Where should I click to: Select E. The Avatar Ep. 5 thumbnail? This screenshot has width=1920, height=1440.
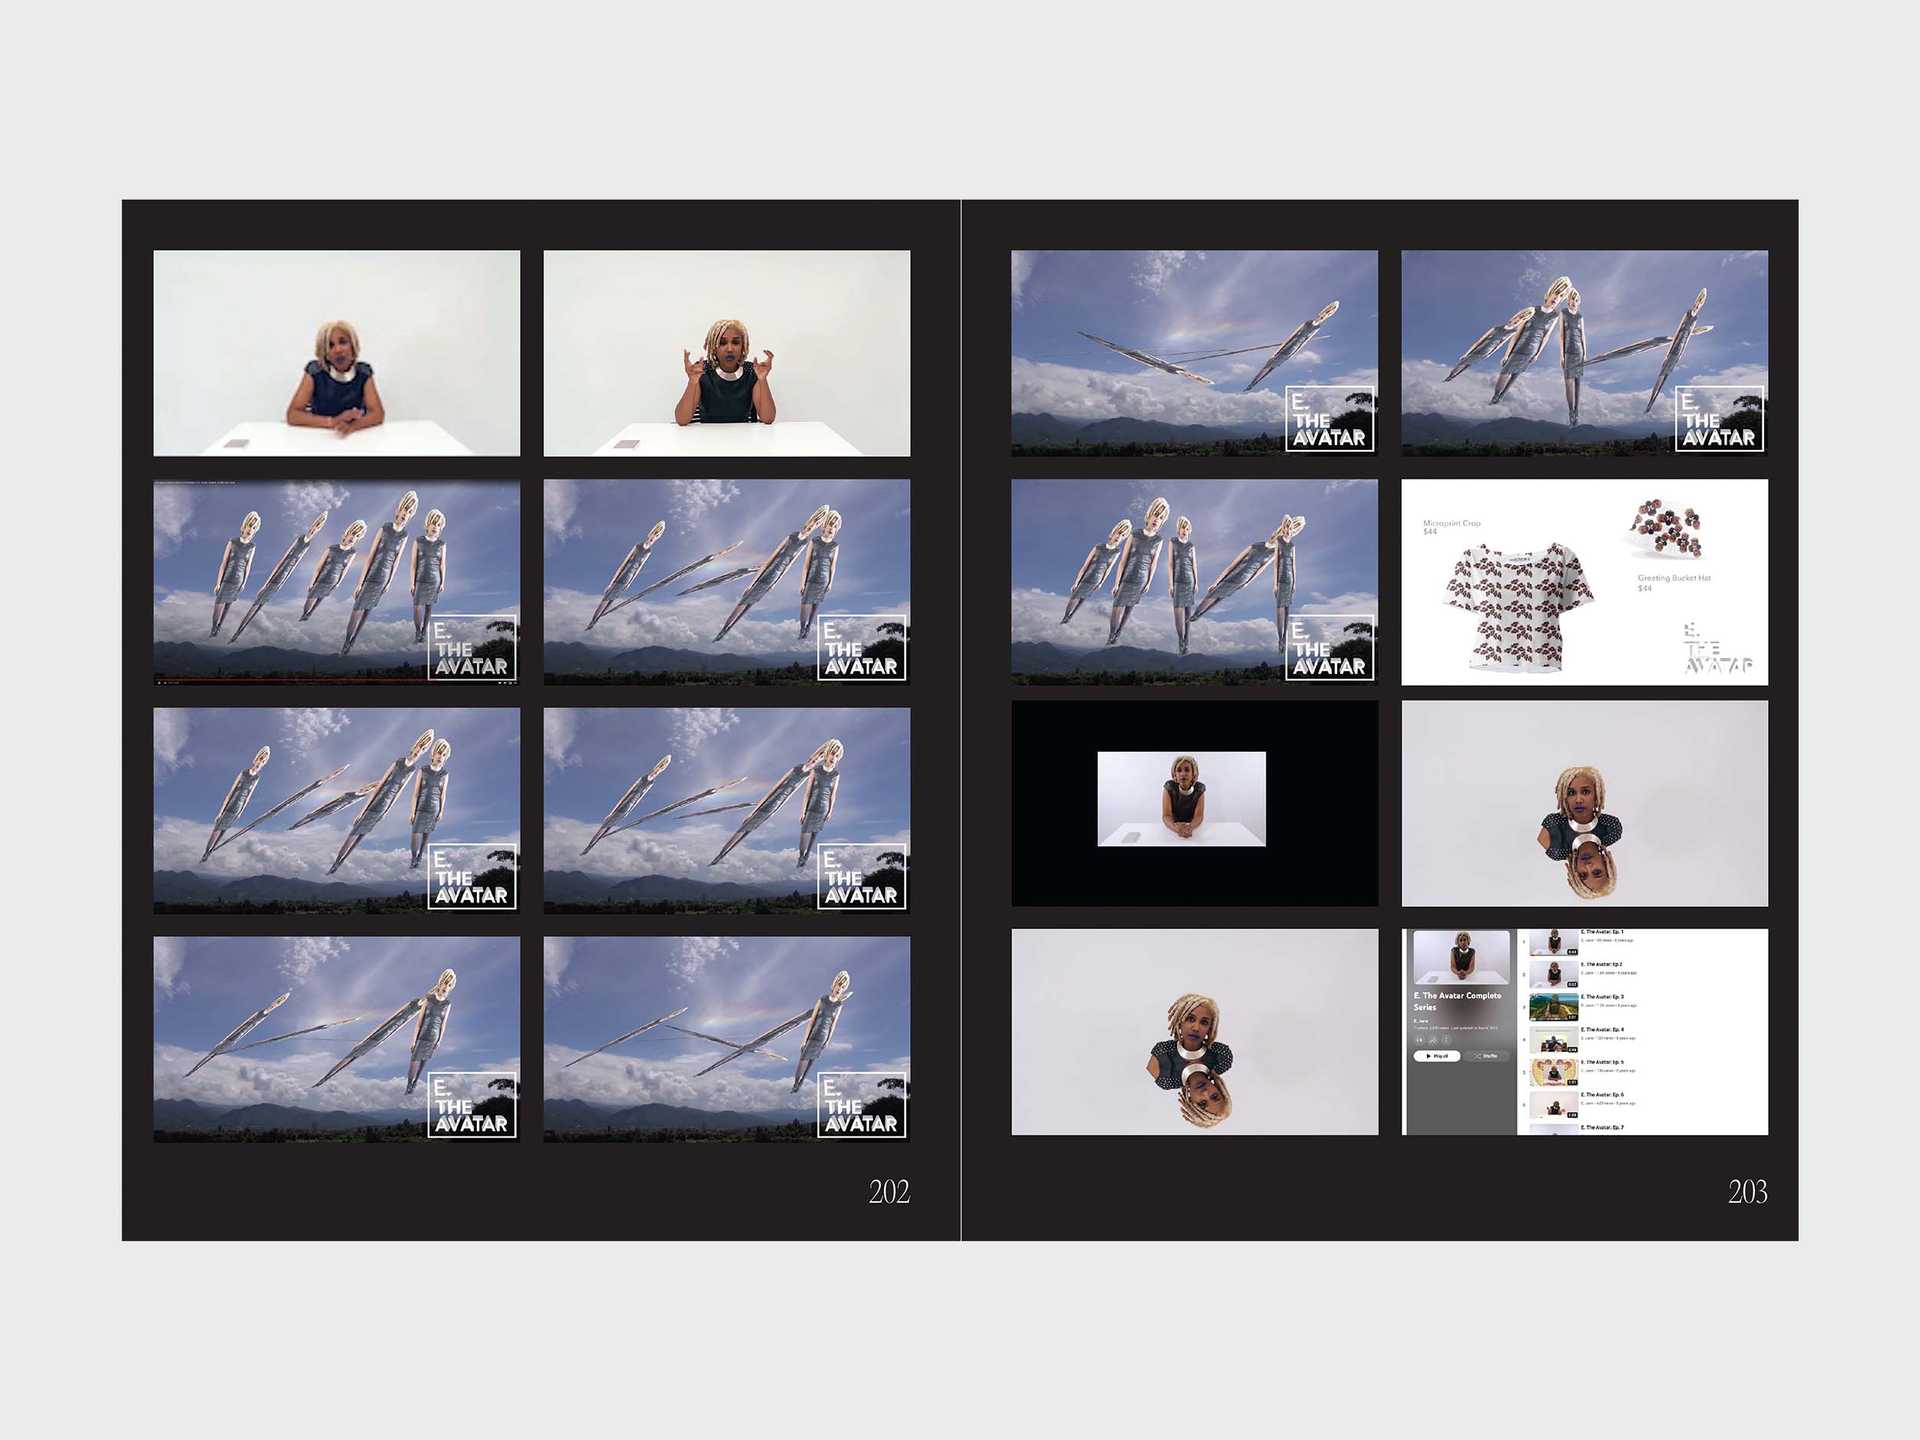[1554, 1072]
